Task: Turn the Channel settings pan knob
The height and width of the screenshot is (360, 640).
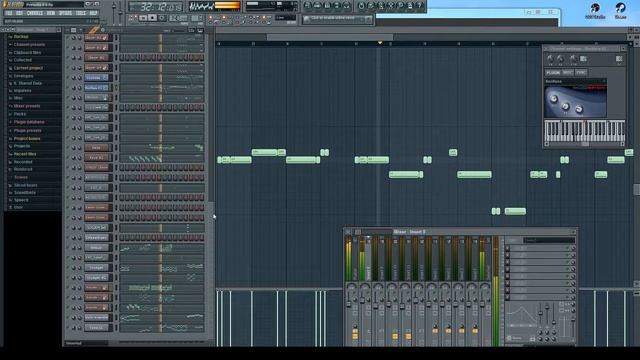Action: (x=550, y=59)
